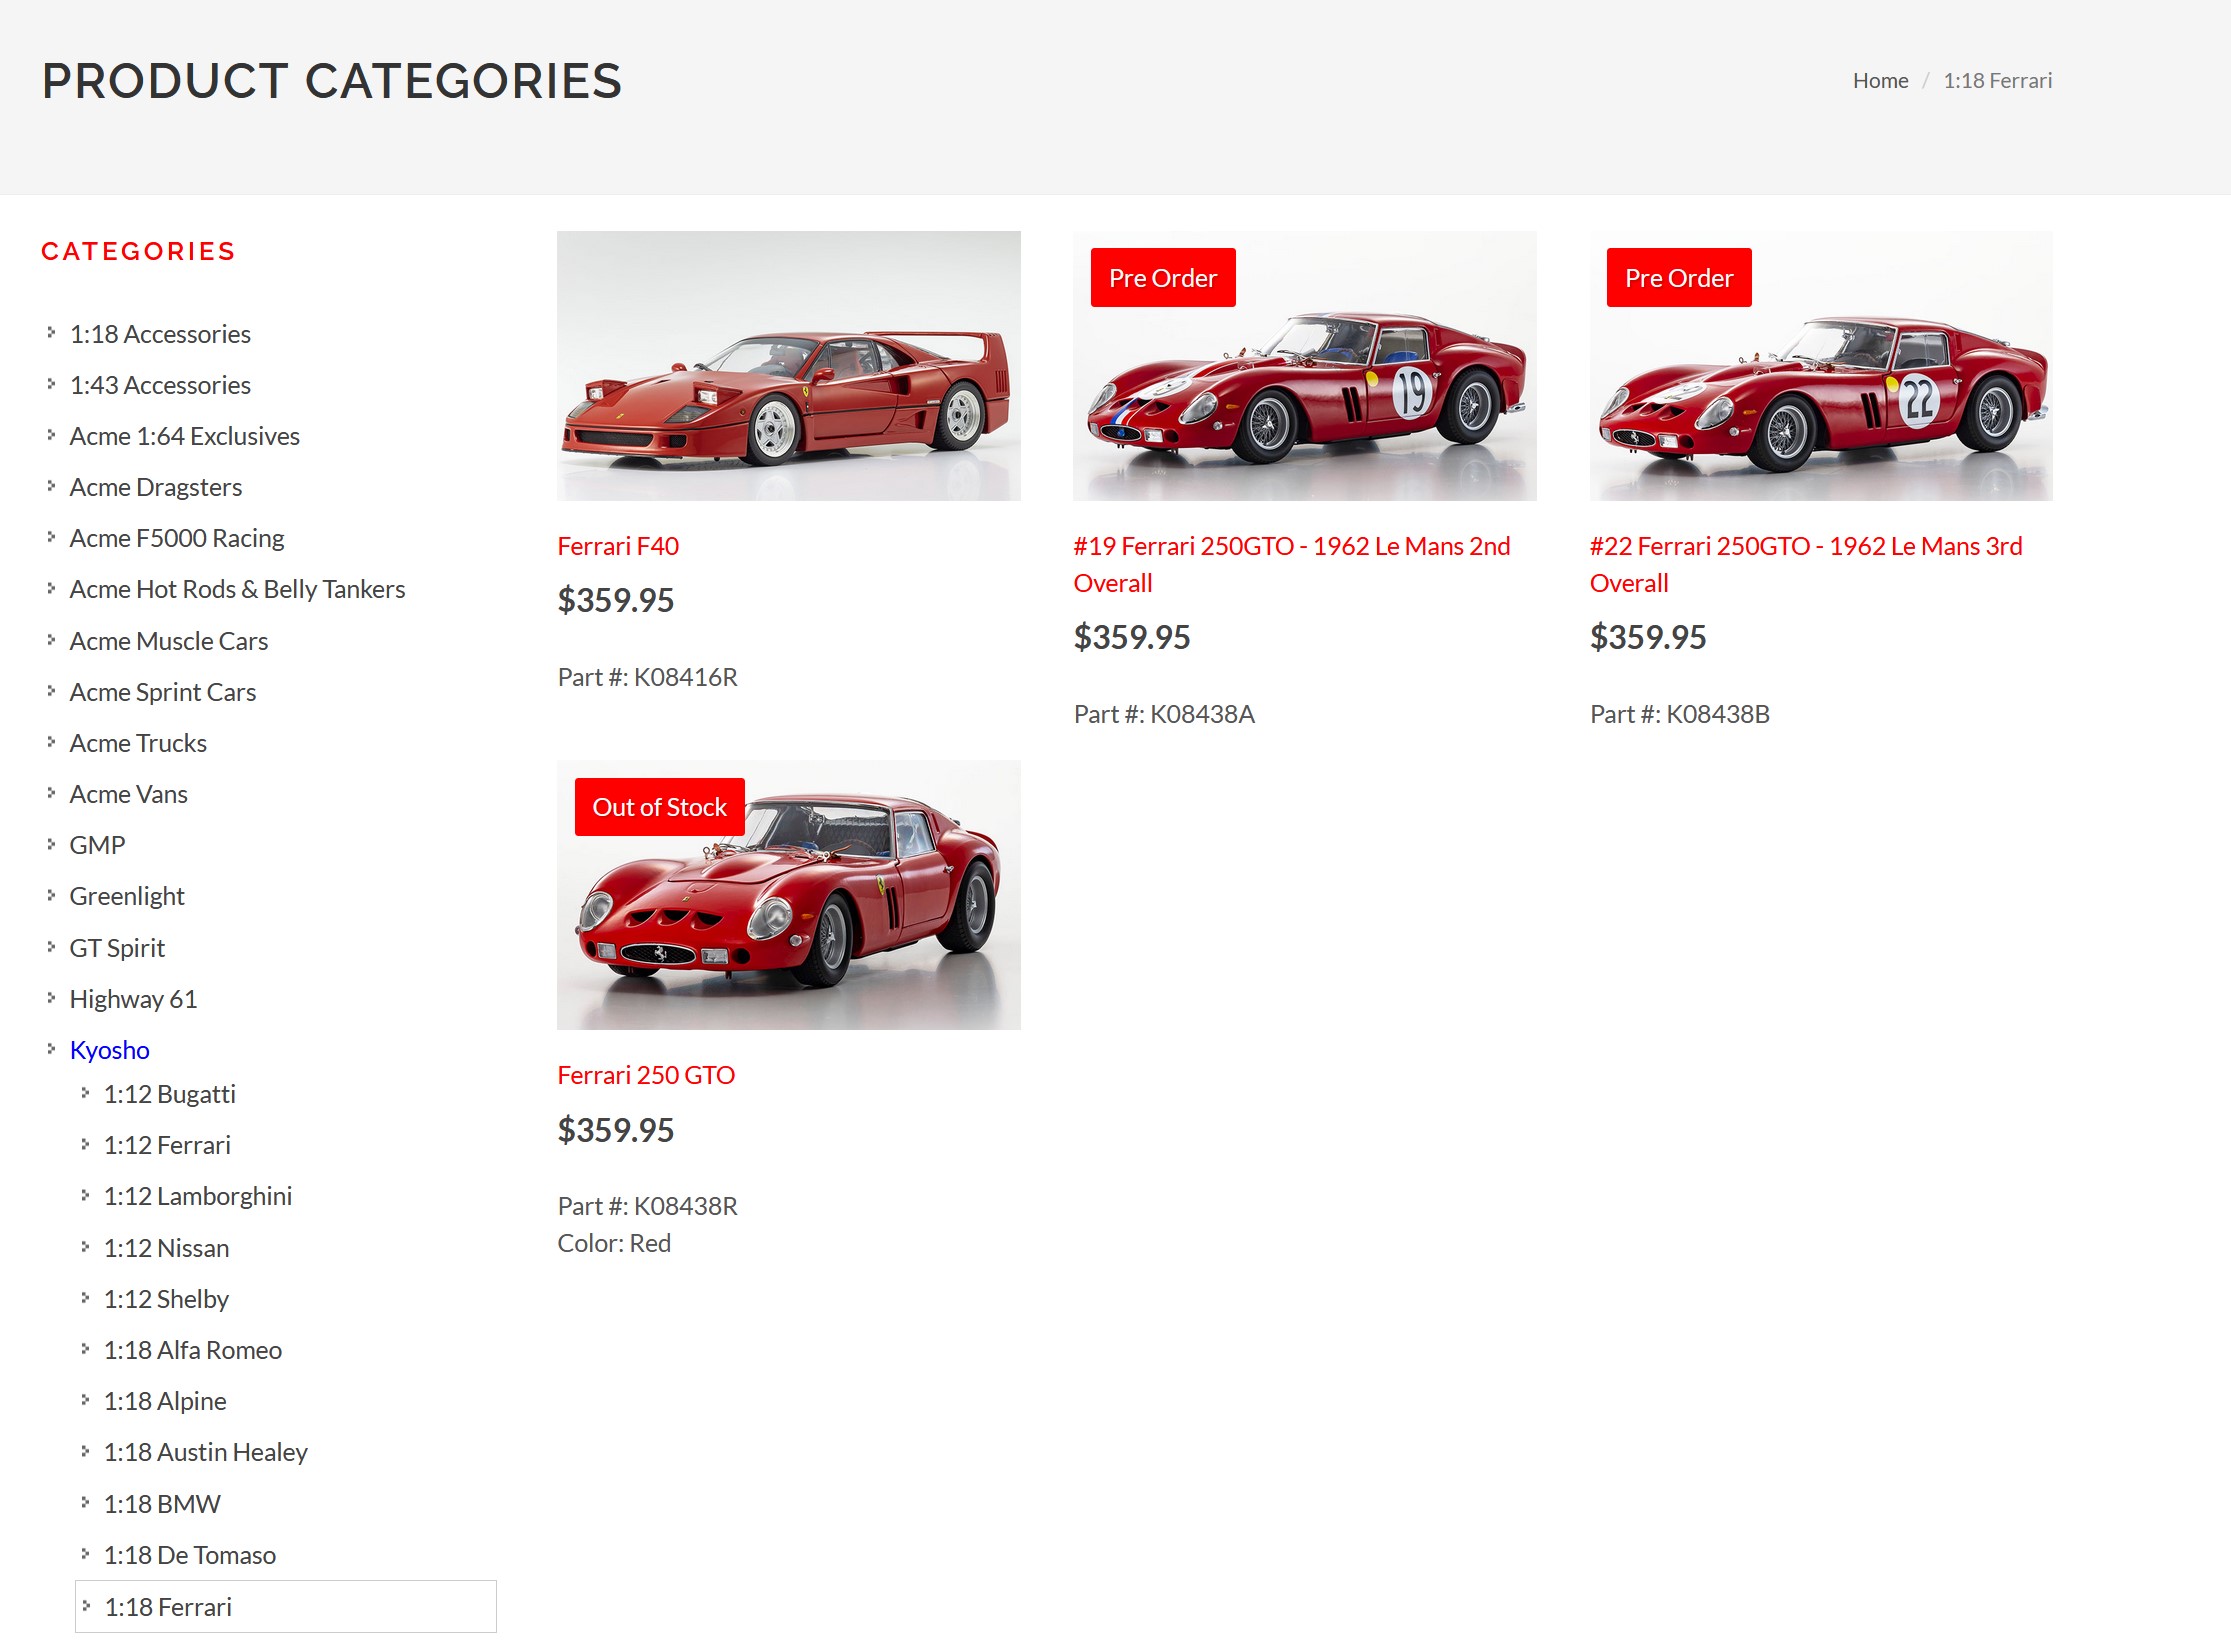
Task: Open the Ferrari 250 GTO title link
Action: click(x=646, y=1075)
